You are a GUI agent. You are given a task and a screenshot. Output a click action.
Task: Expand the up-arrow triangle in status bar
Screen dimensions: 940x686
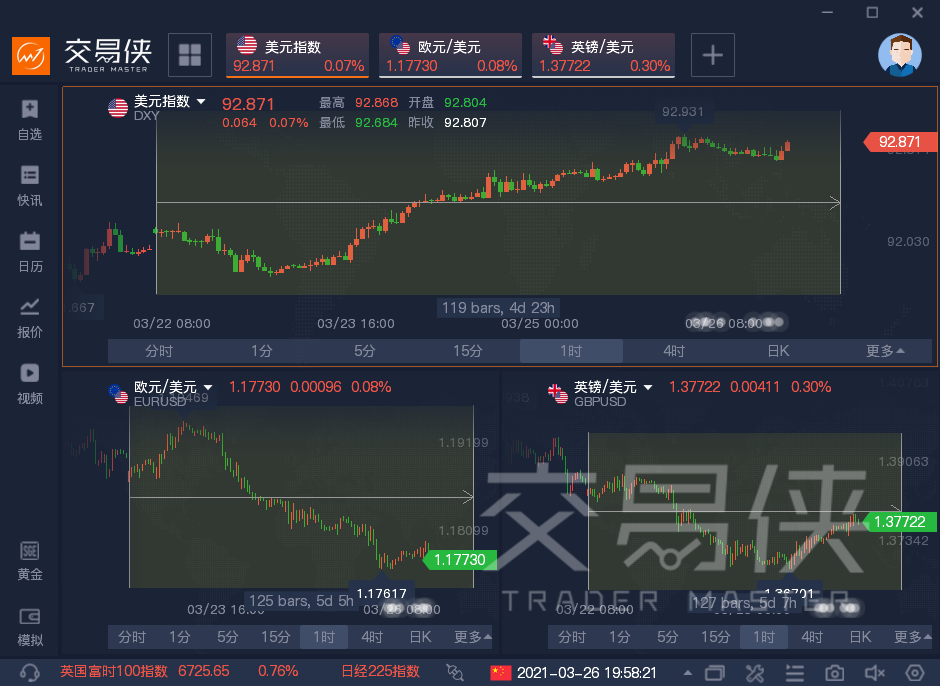coord(688,673)
